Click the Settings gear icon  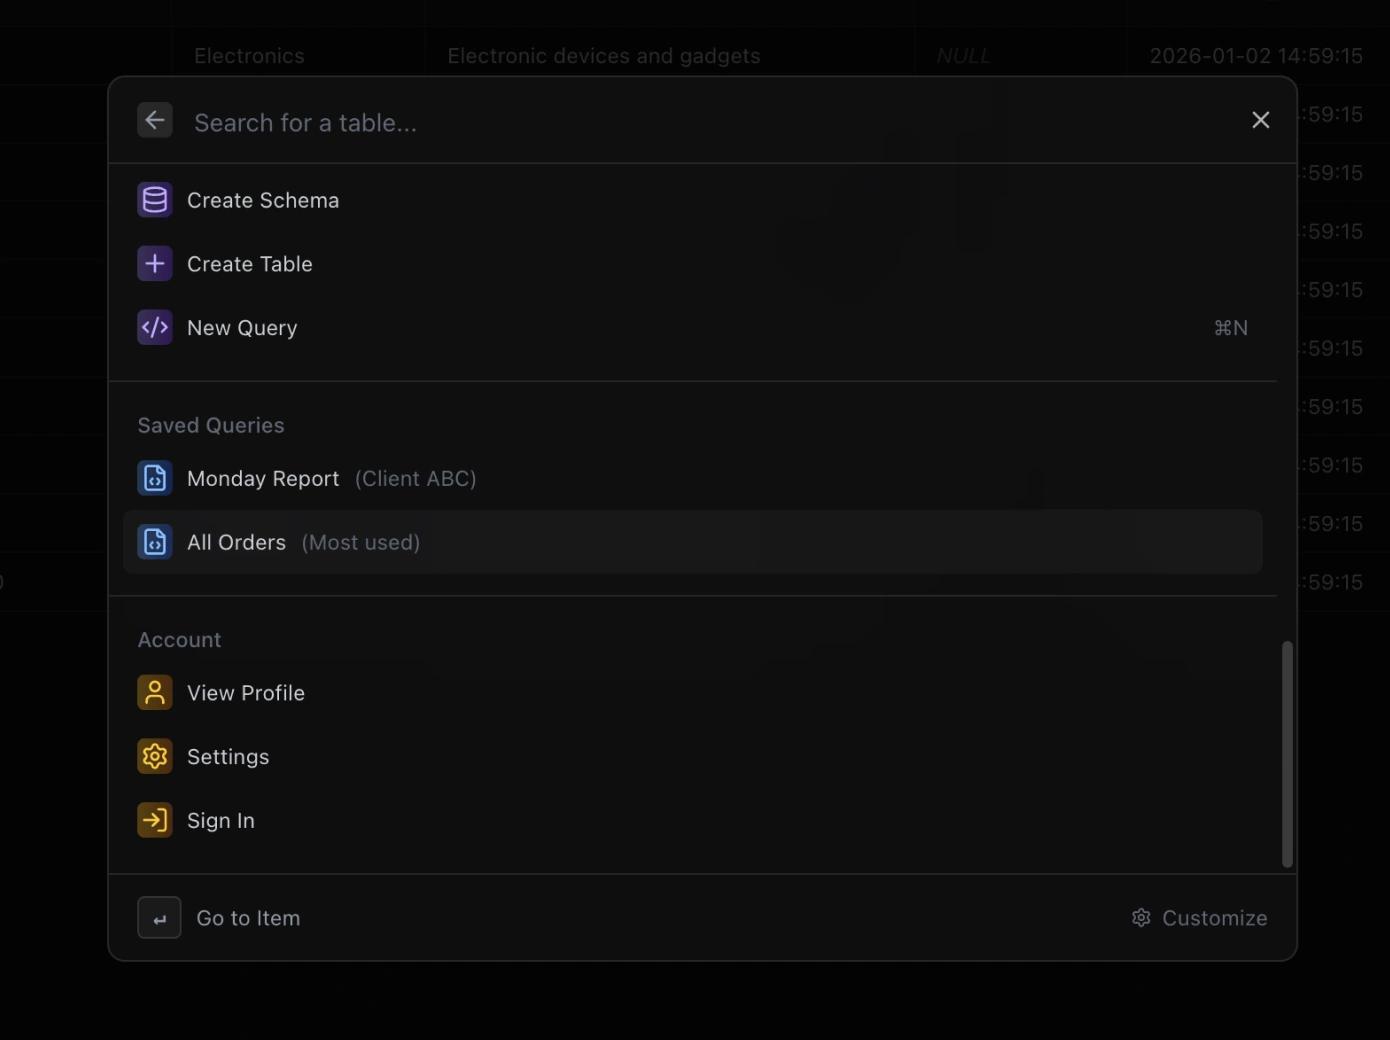pyautogui.click(x=155, y=757)
